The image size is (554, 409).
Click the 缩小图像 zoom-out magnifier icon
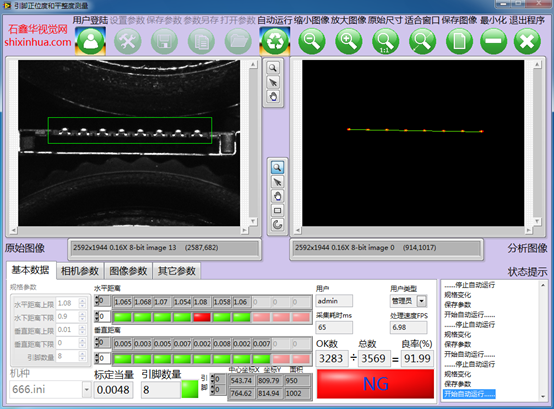312,41
